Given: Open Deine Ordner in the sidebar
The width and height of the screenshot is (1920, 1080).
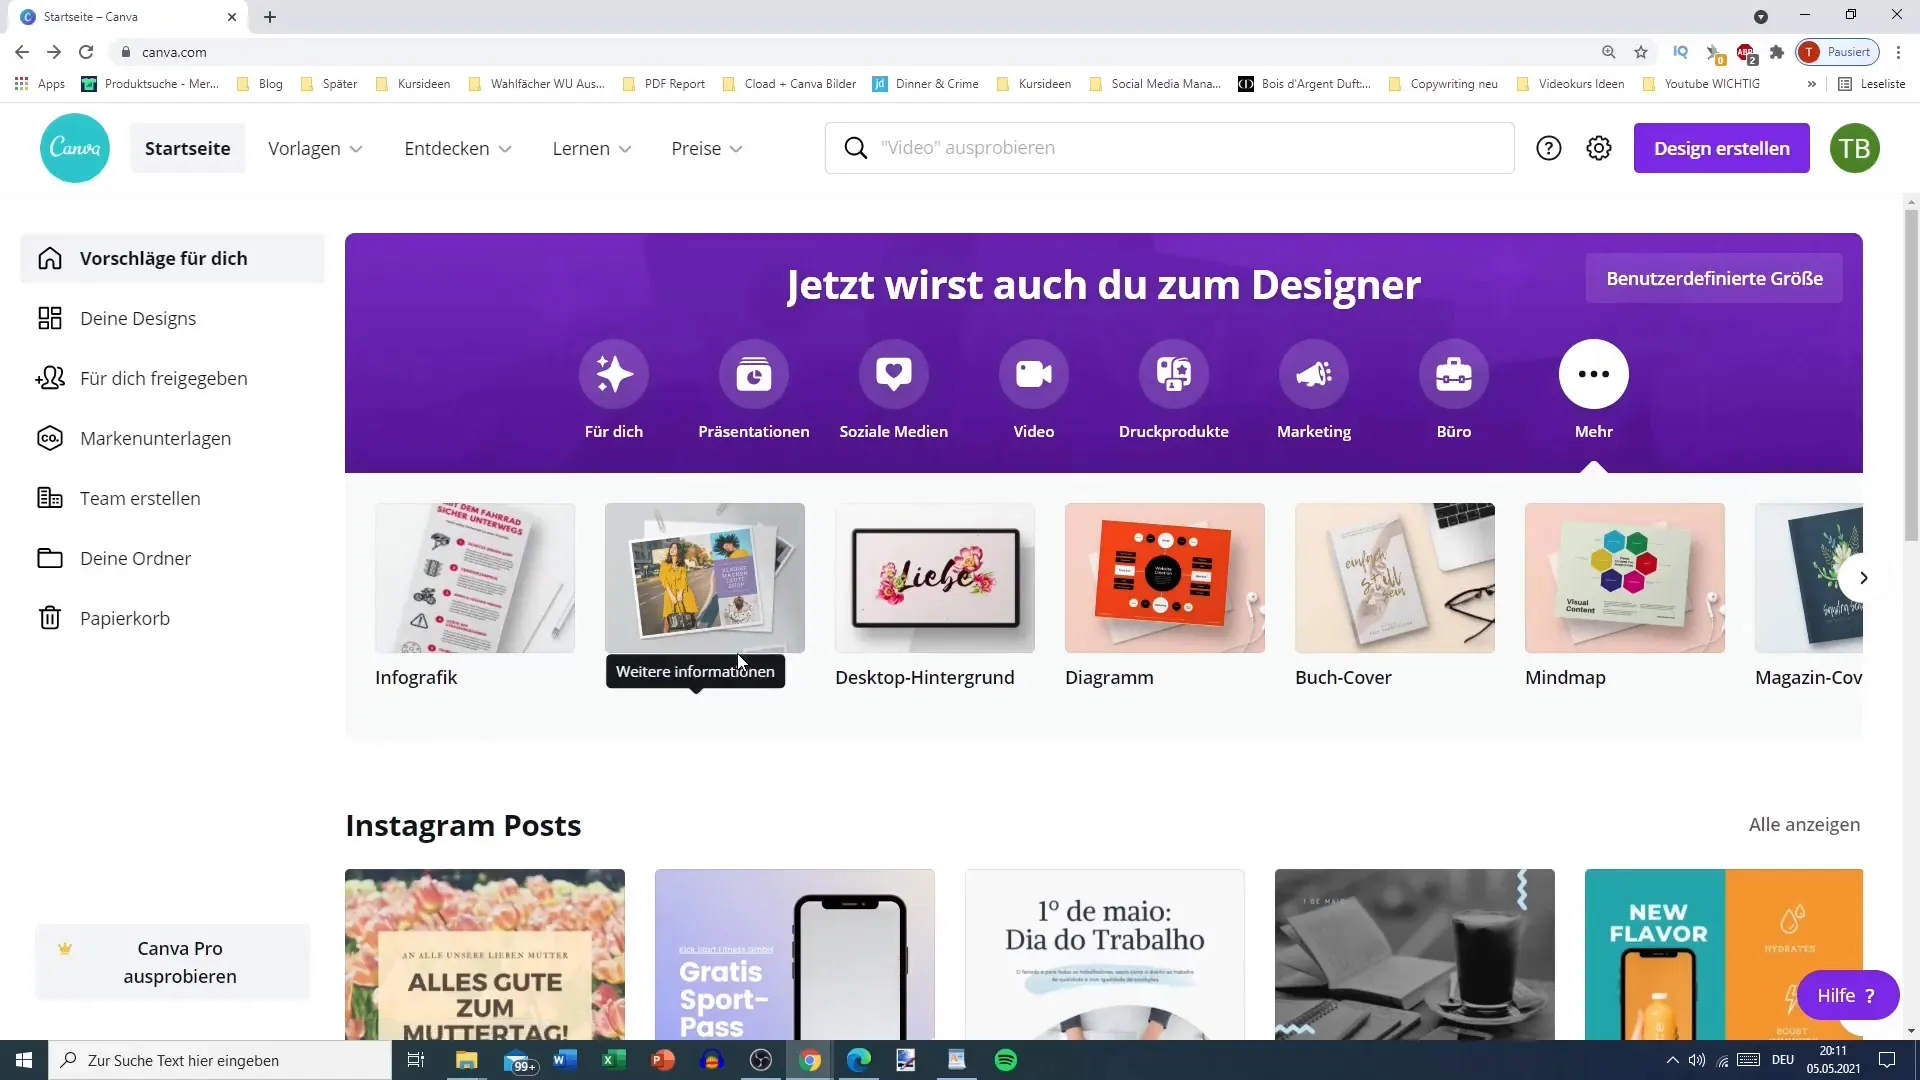Looking at the screenshot, I should (x=172, y=558).
